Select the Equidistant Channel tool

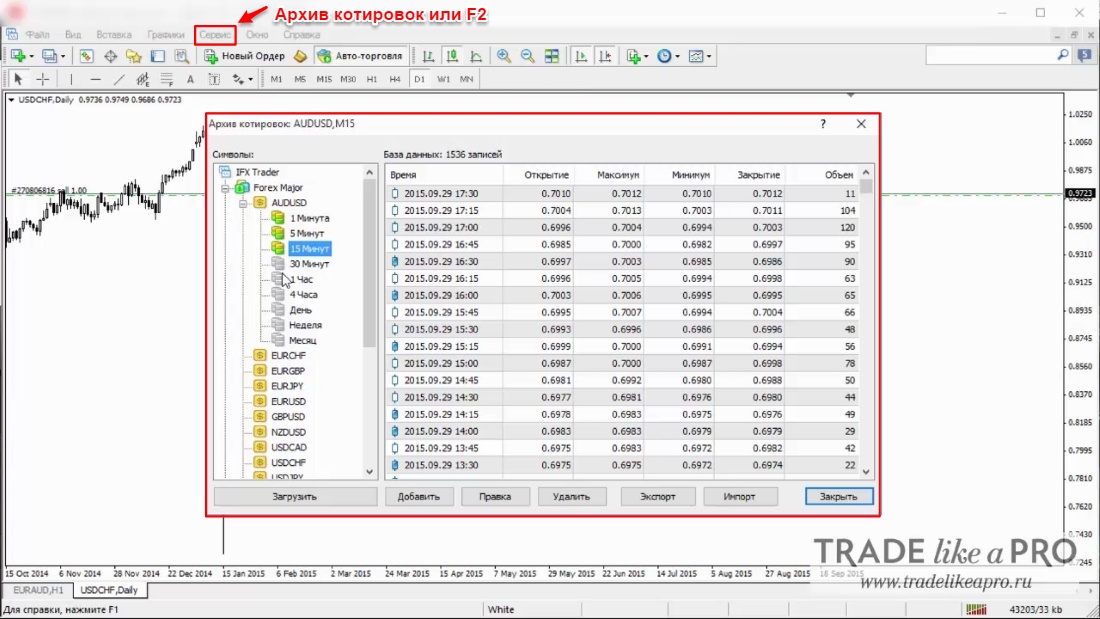tap(142, 79)
